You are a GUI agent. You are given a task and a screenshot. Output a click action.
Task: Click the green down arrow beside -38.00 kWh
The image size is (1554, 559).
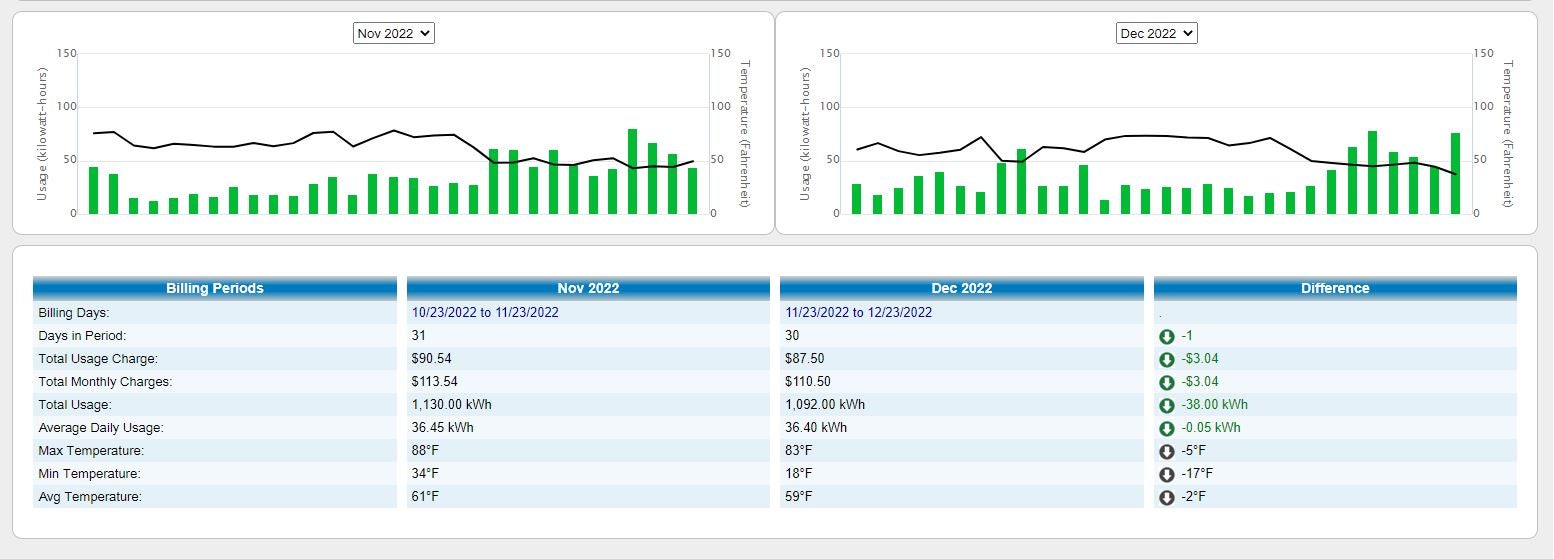(x=1166, y=405)
